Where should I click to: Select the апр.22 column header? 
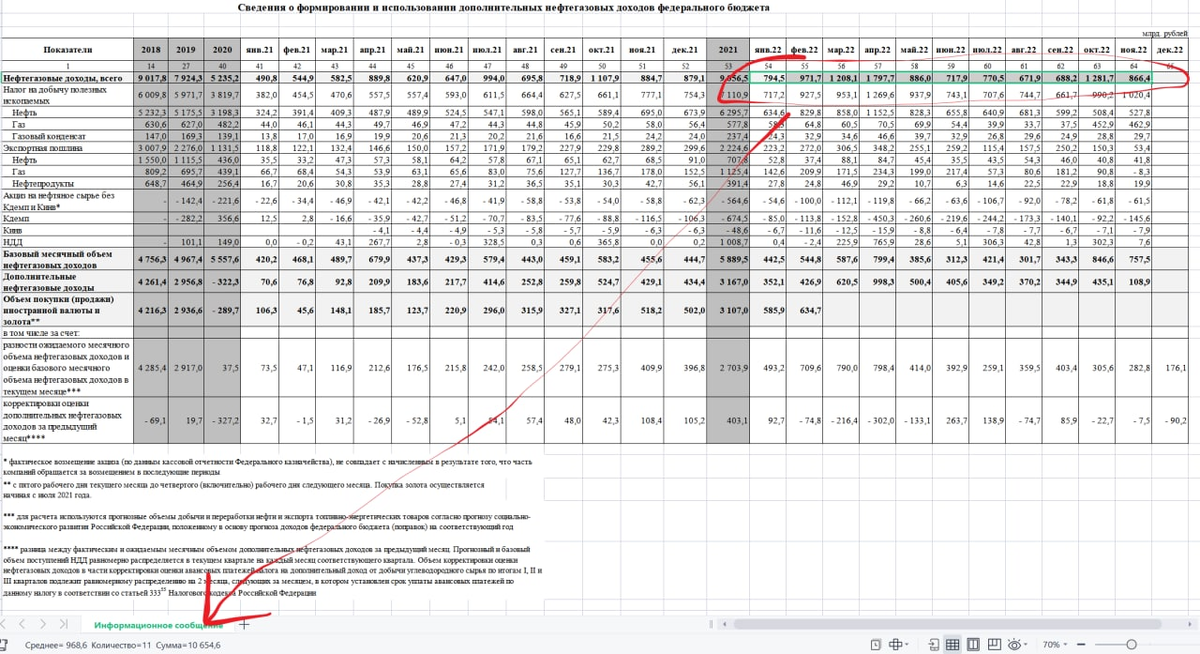pyautogui.click(x=877, y=49)
